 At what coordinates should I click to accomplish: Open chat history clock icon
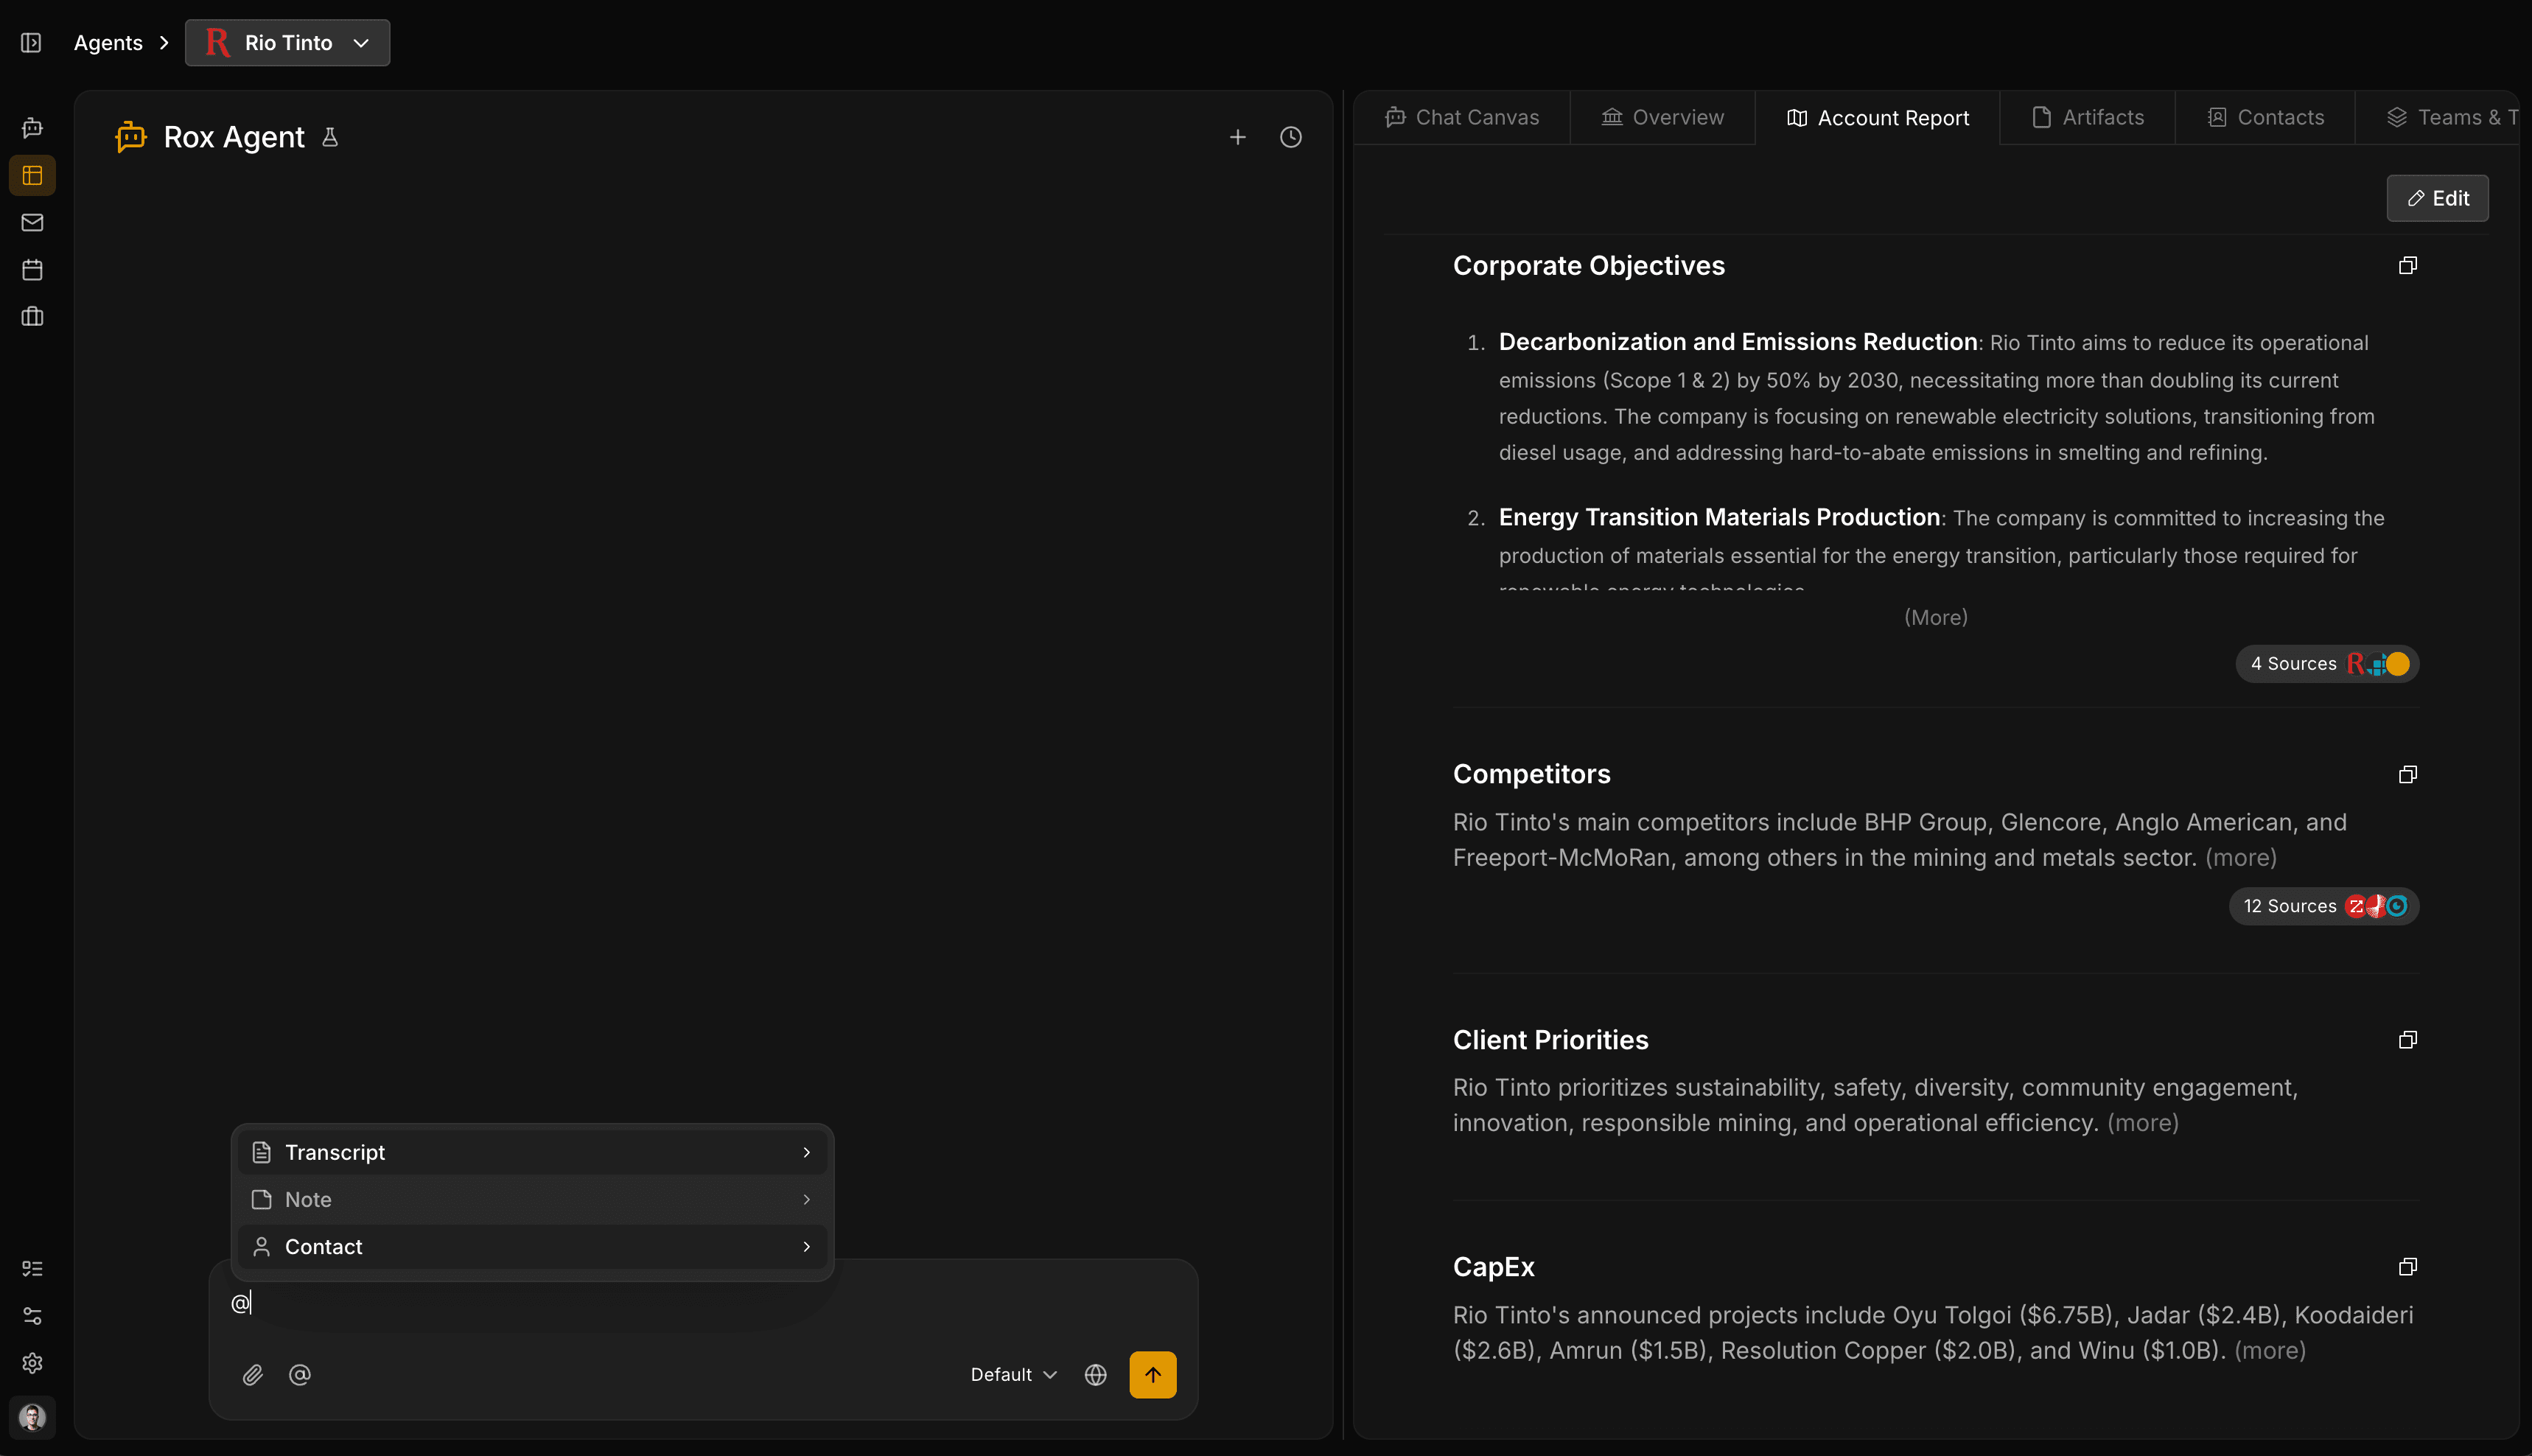pyautogui.click(x=1291, y=137)
